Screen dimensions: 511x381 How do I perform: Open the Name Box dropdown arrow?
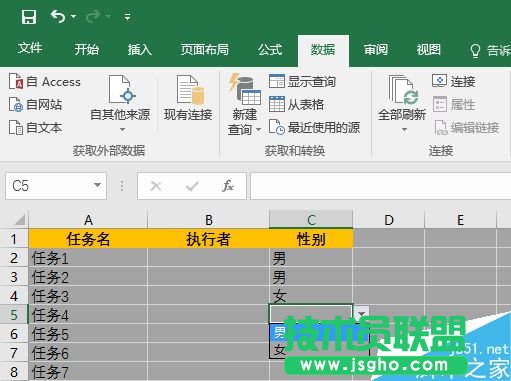click(97, 185)
